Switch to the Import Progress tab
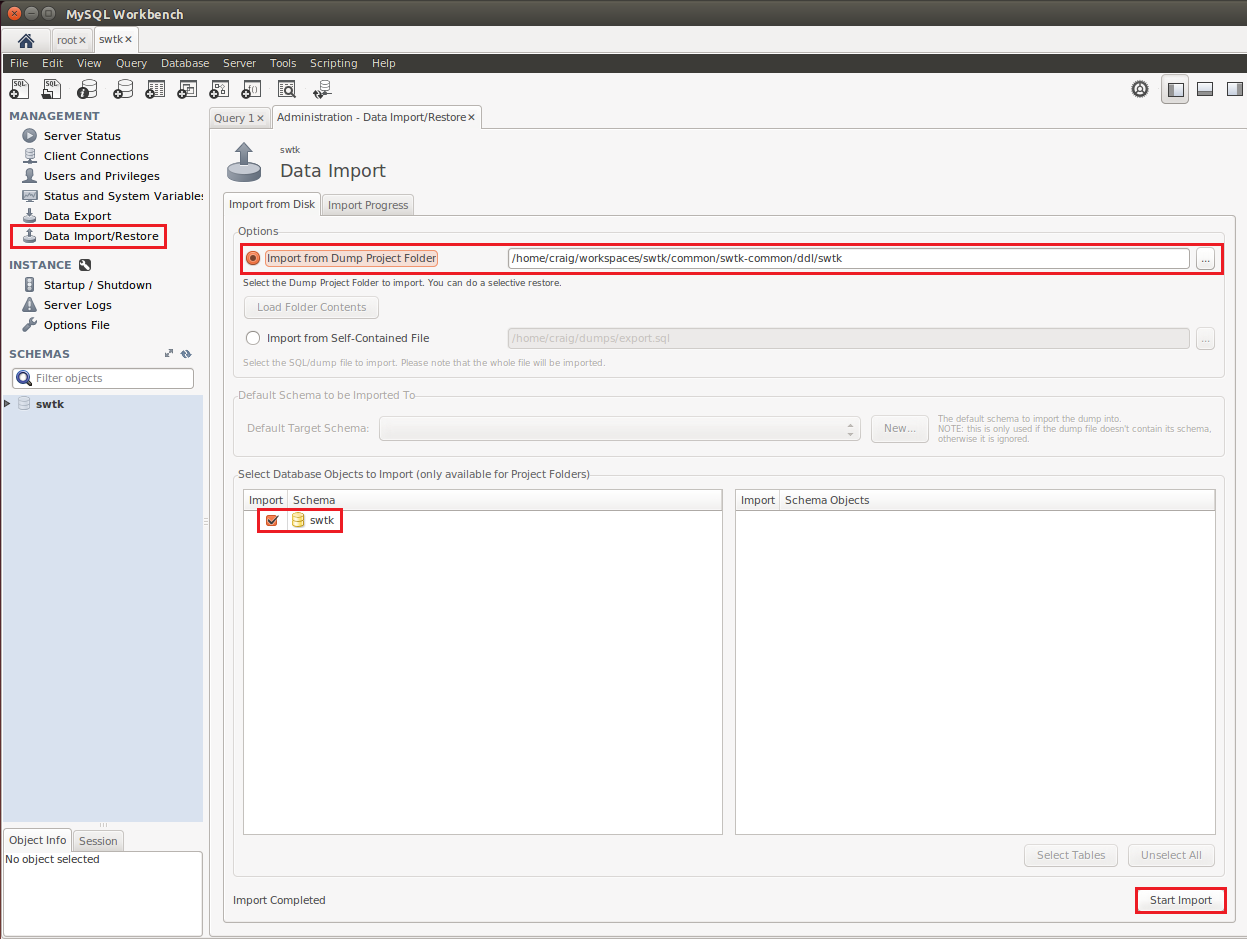 [367, 204]
